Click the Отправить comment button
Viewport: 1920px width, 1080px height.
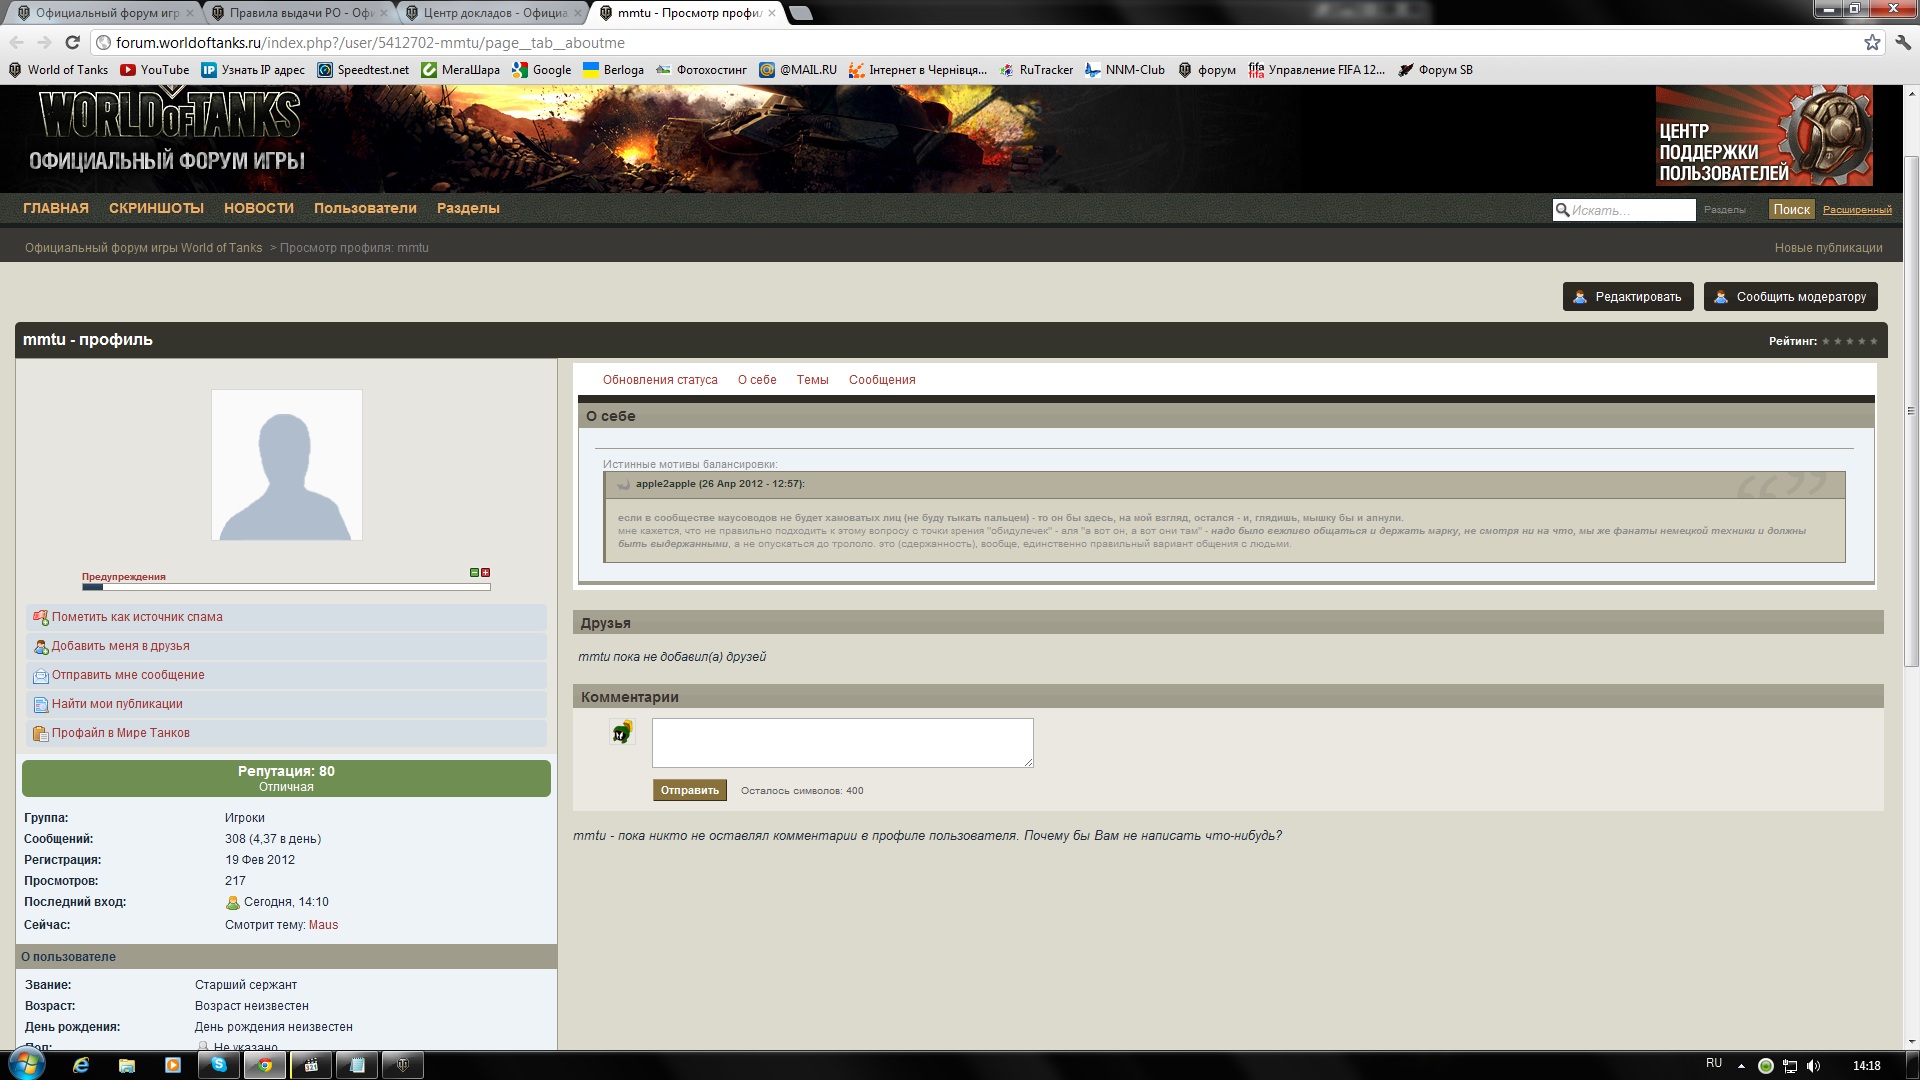pos(690,790)
